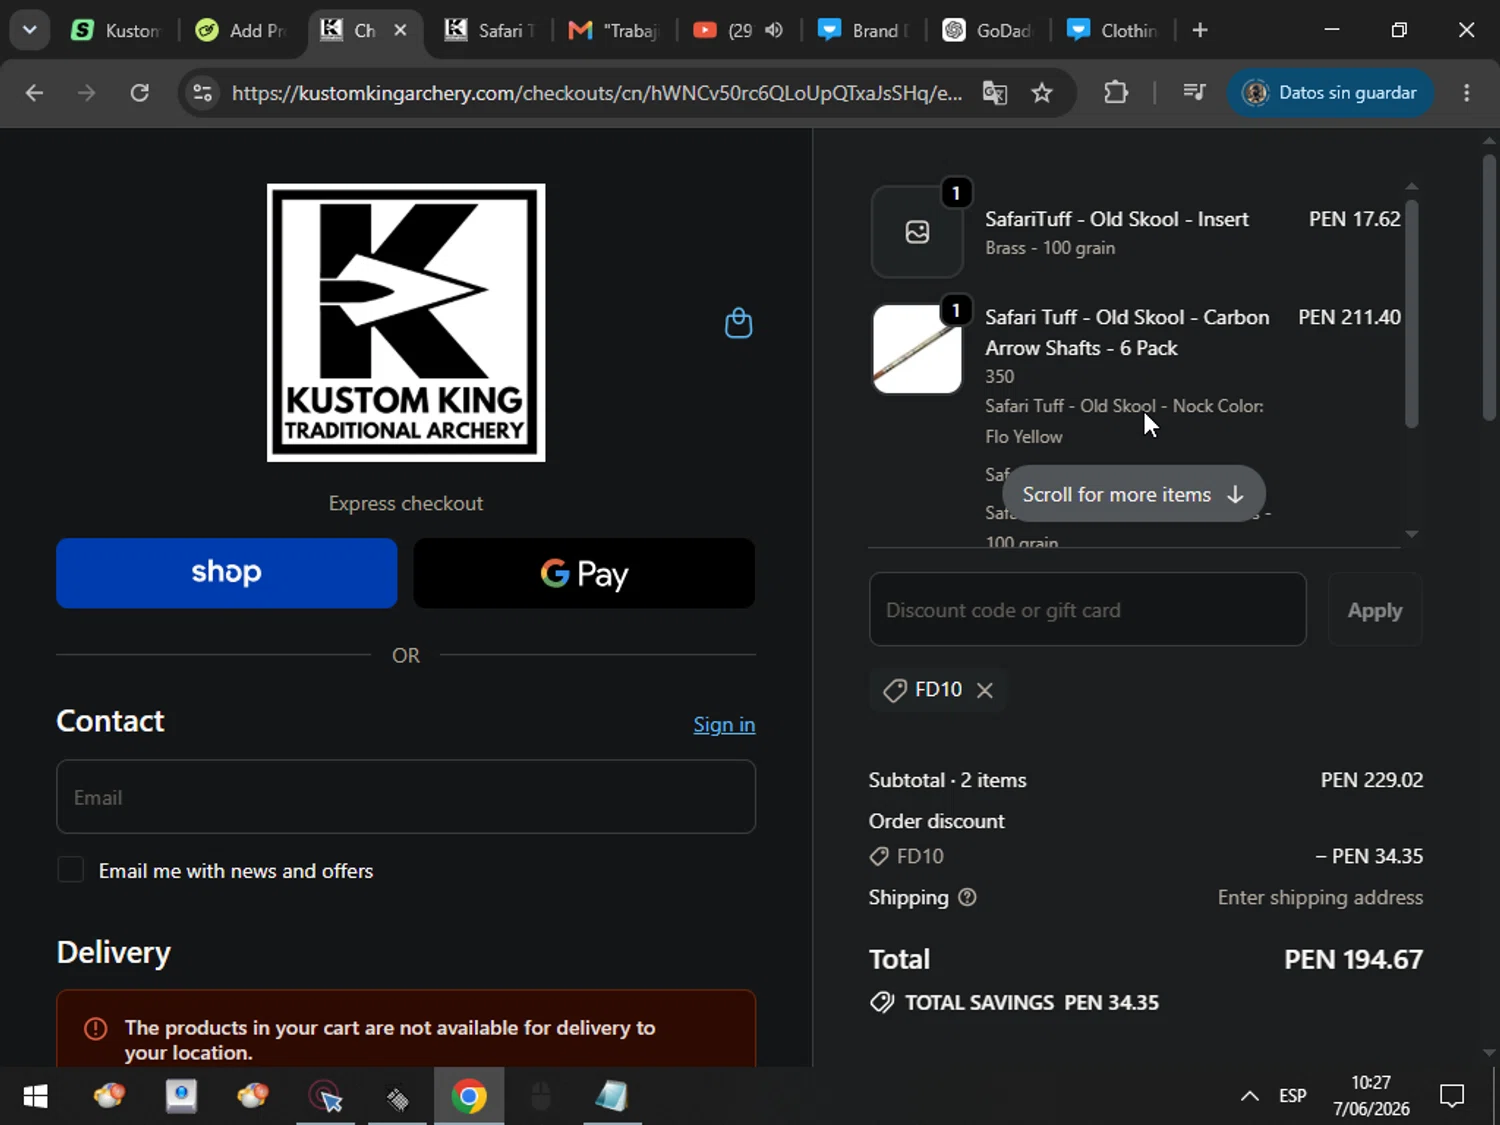Click the order items scrollbar thumb
Image resolution: width=1500 pixels, height=1125 pixels.
tap(1412, 313)
